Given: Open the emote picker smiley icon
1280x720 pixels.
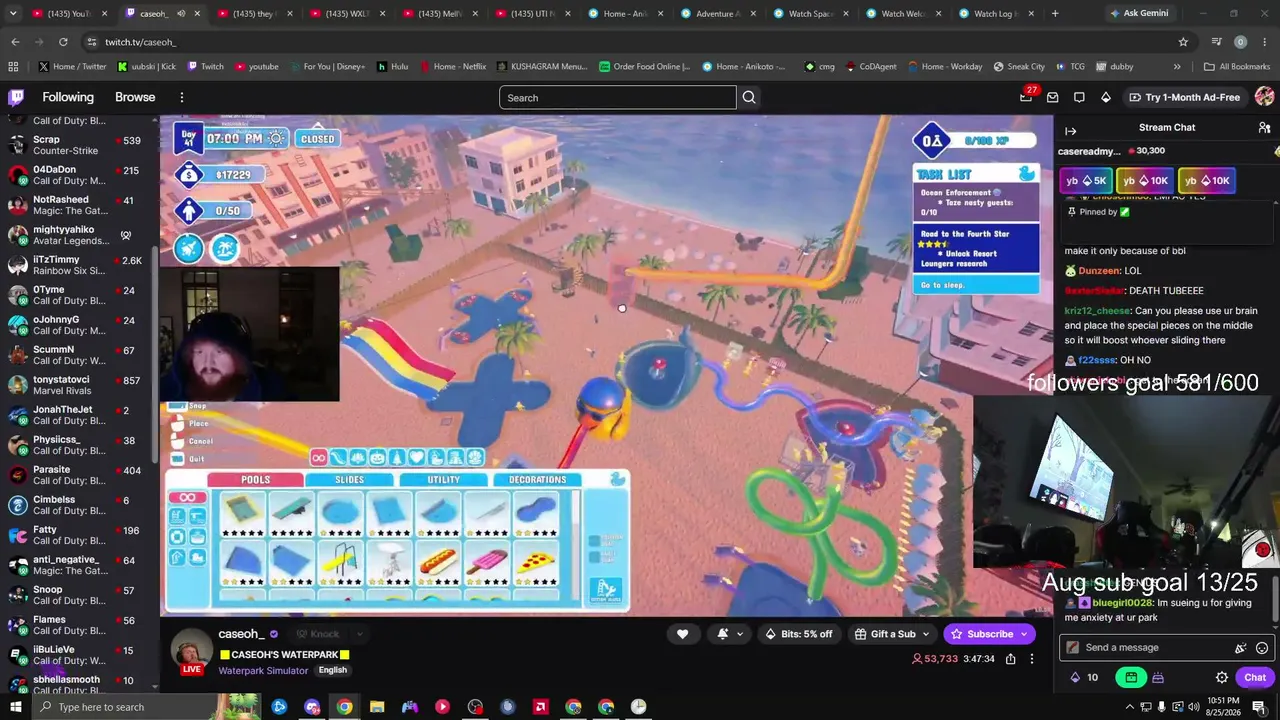Looking at the screenshot, I should point(1262,648).
